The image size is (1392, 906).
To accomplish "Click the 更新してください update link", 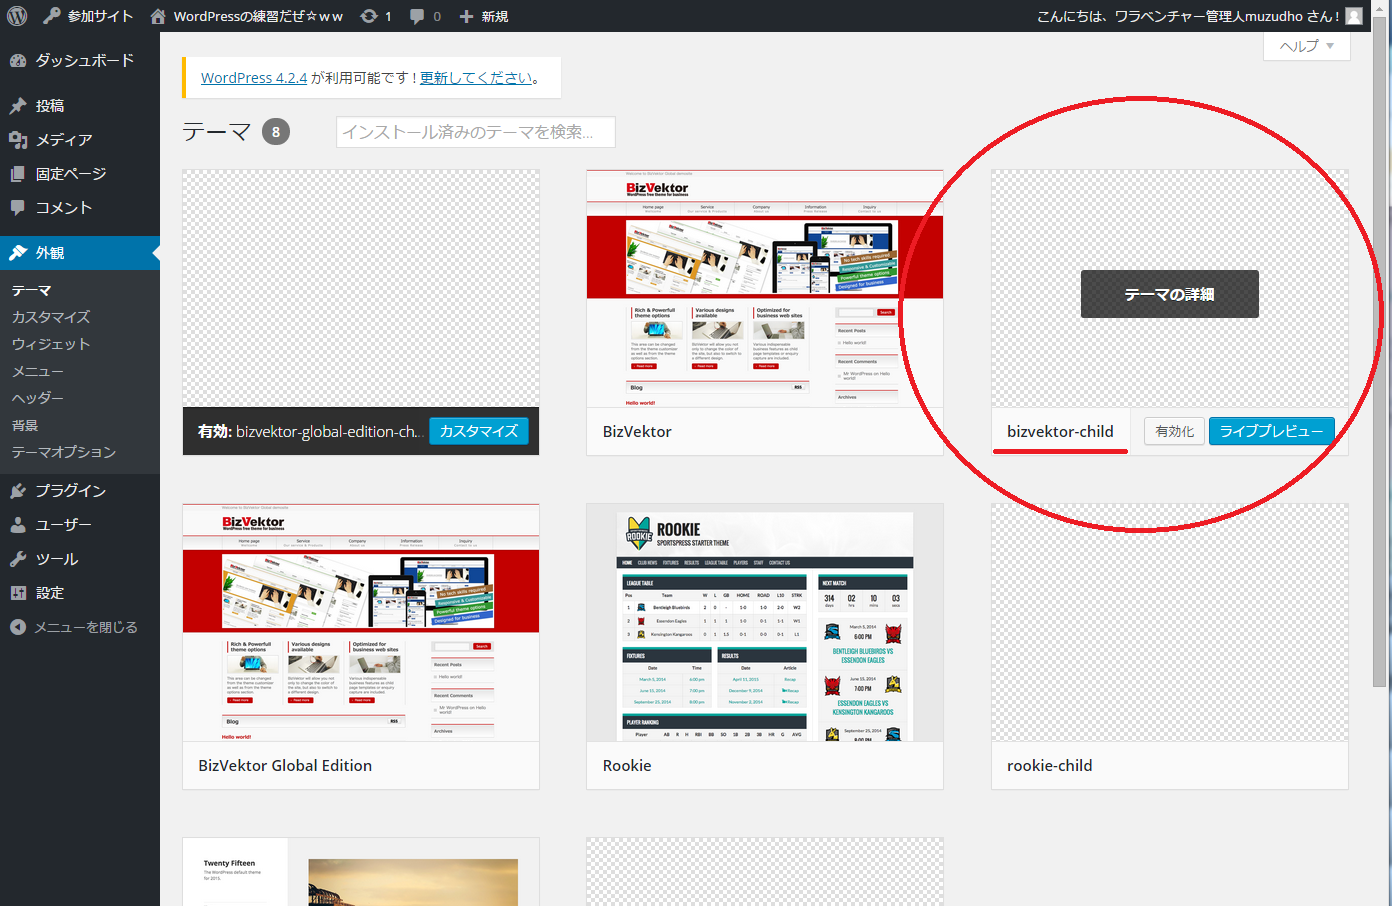I will coord(476,78).
